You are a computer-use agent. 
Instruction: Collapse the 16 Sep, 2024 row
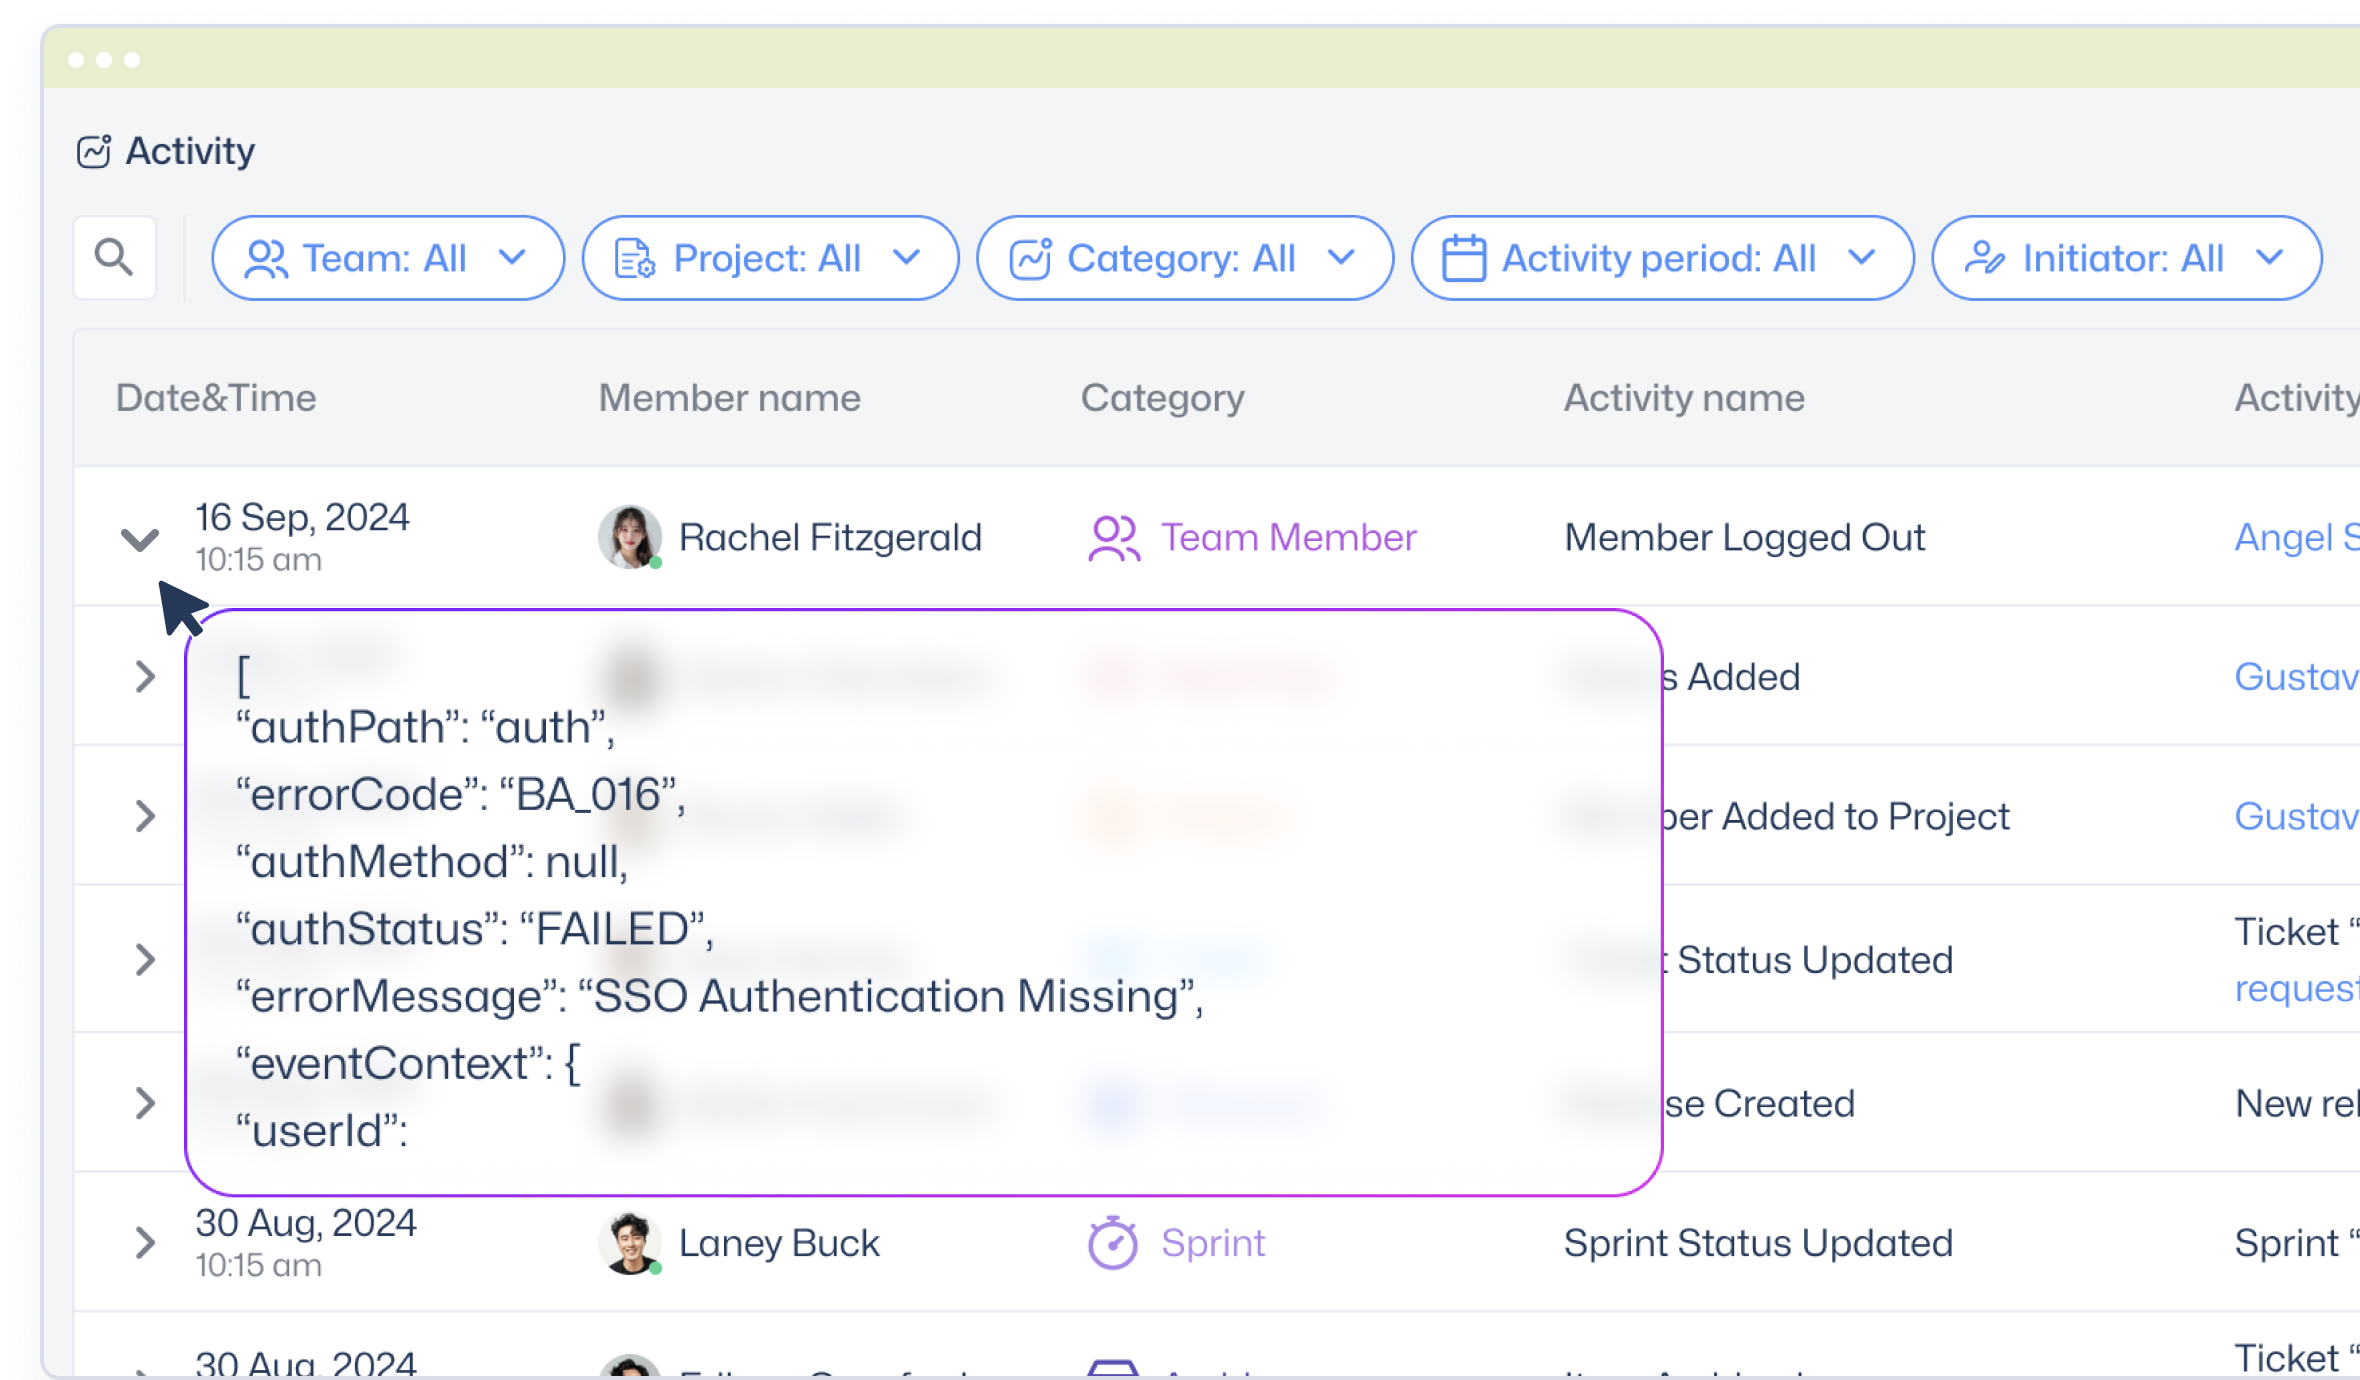[139, 539]
